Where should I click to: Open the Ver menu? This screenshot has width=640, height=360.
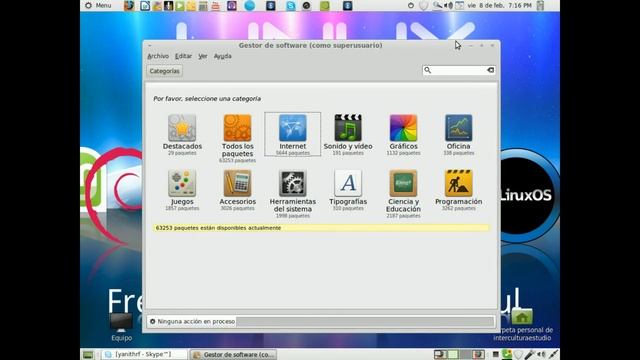click(x=203, y=56)
